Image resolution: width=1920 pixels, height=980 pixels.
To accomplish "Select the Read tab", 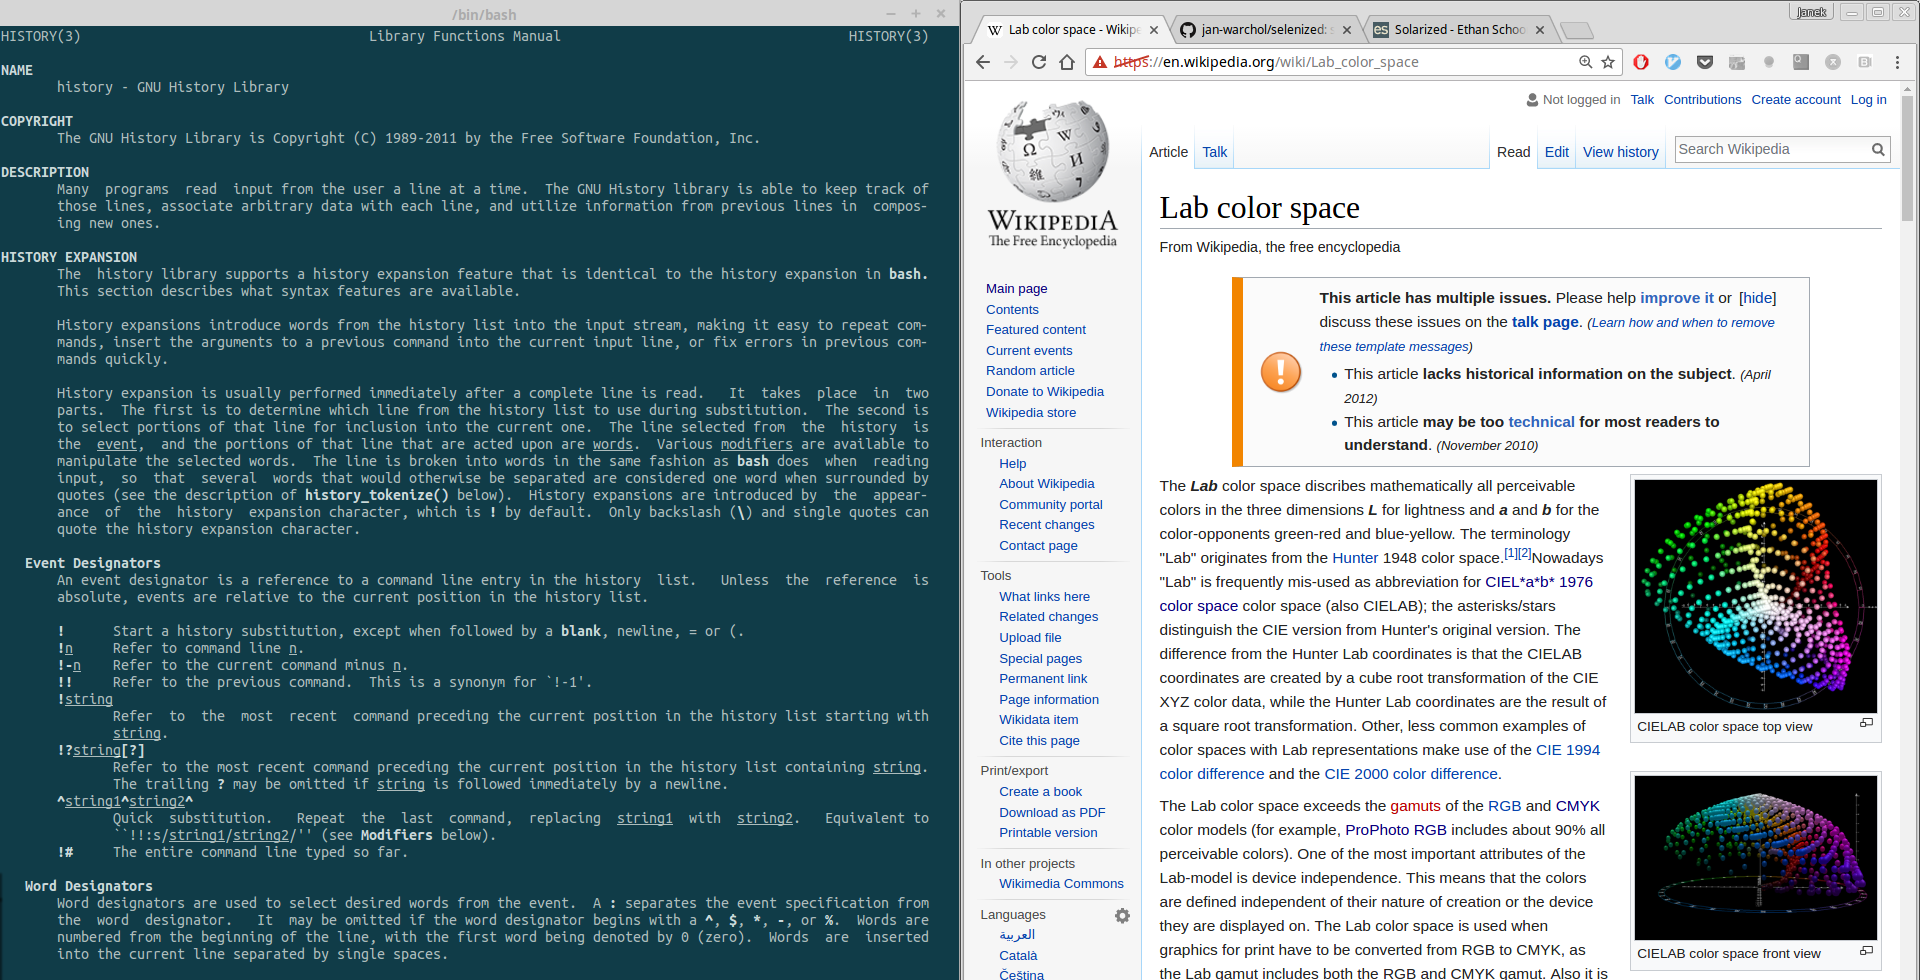I will (1513, 152).
